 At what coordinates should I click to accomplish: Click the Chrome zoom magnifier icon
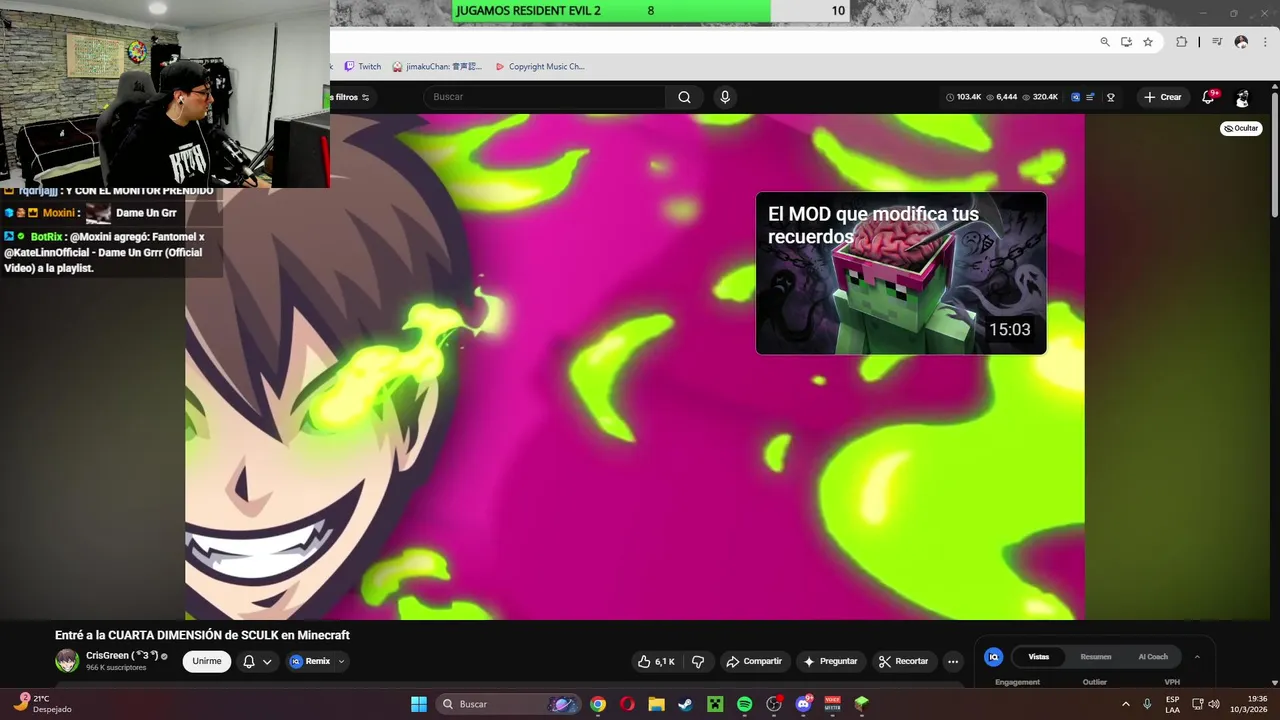[1105, 42]
